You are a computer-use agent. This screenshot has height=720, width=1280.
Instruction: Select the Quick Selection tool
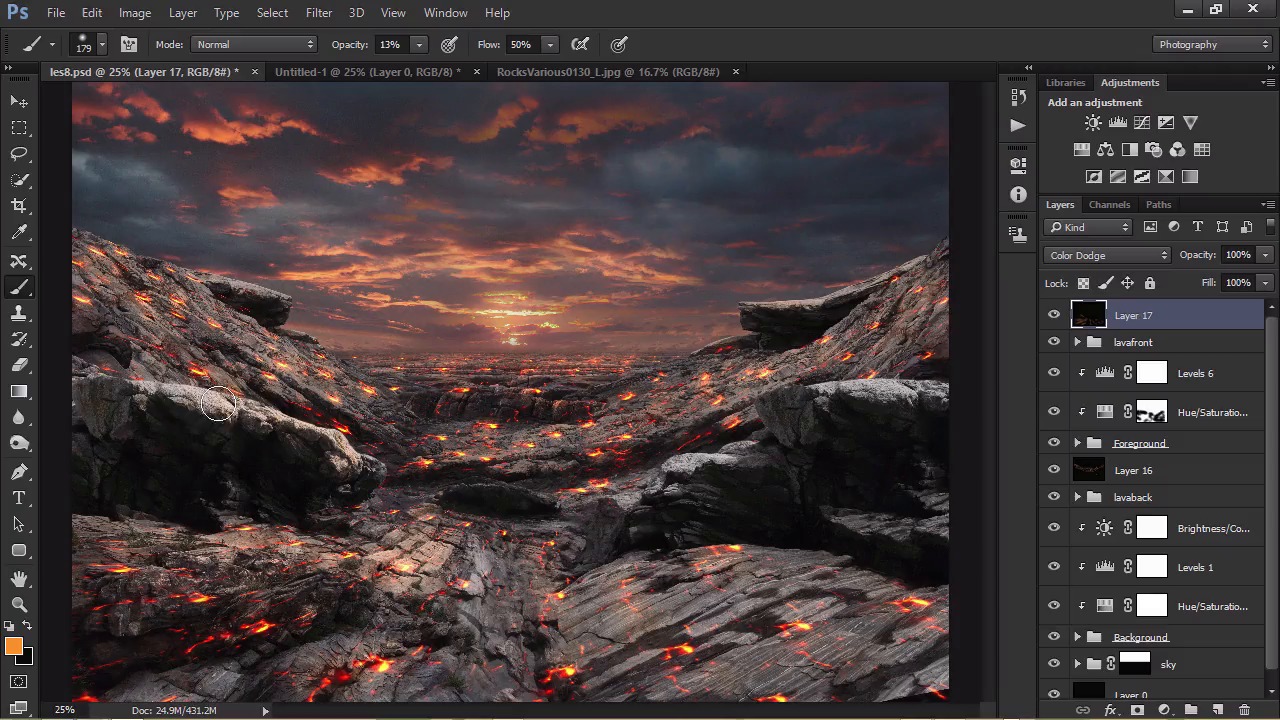(x=19, y=180)
